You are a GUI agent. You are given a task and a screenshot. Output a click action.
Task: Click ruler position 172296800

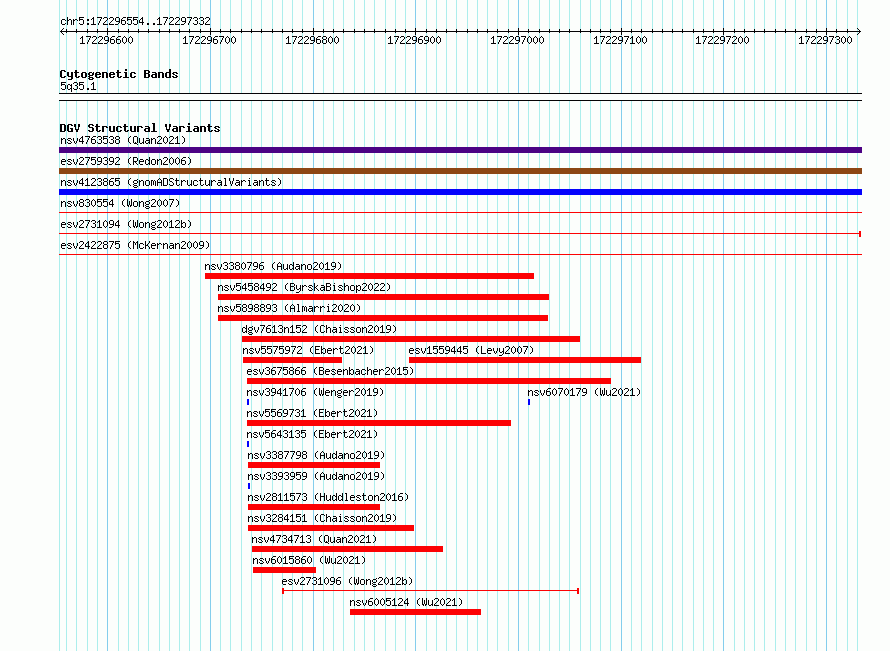click(312, 40)
